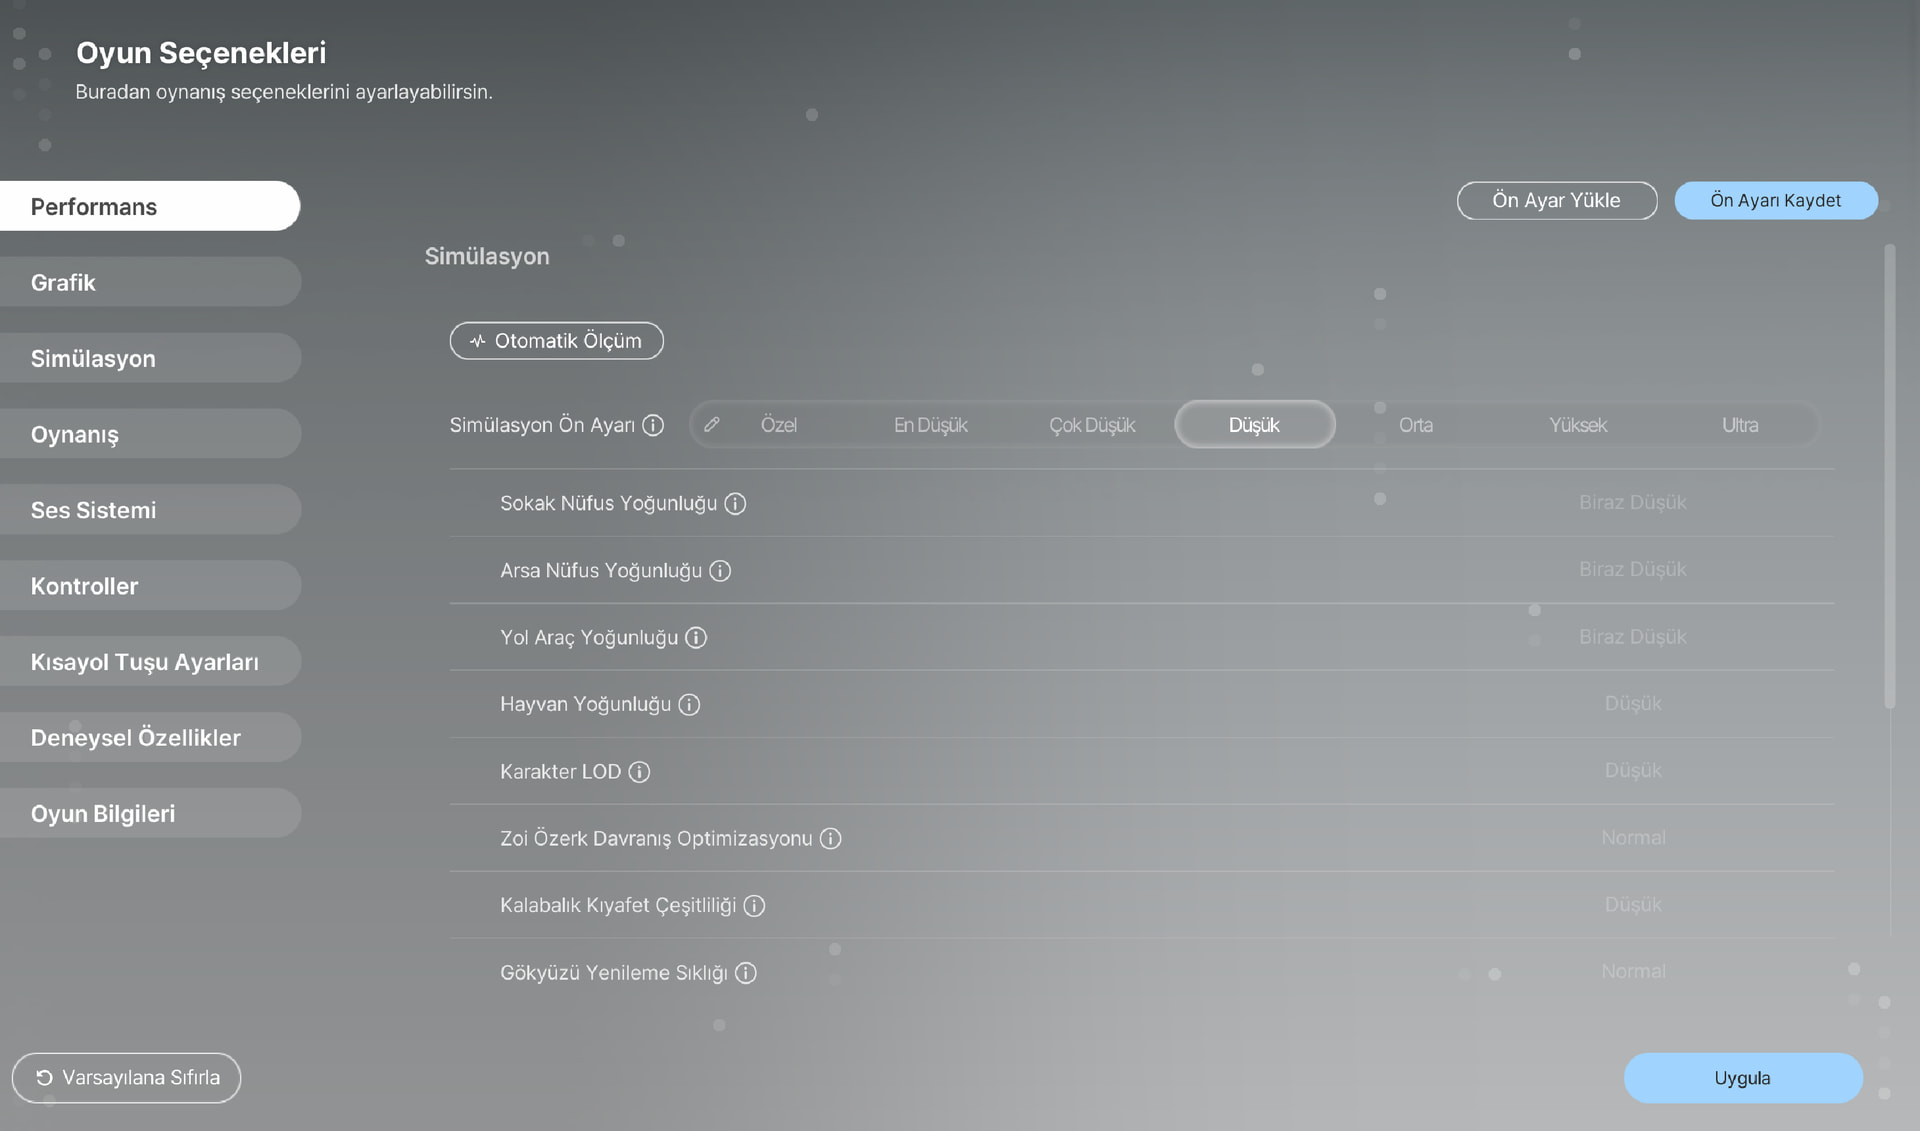Open the Ses Sistemi tab

point(150,510)
